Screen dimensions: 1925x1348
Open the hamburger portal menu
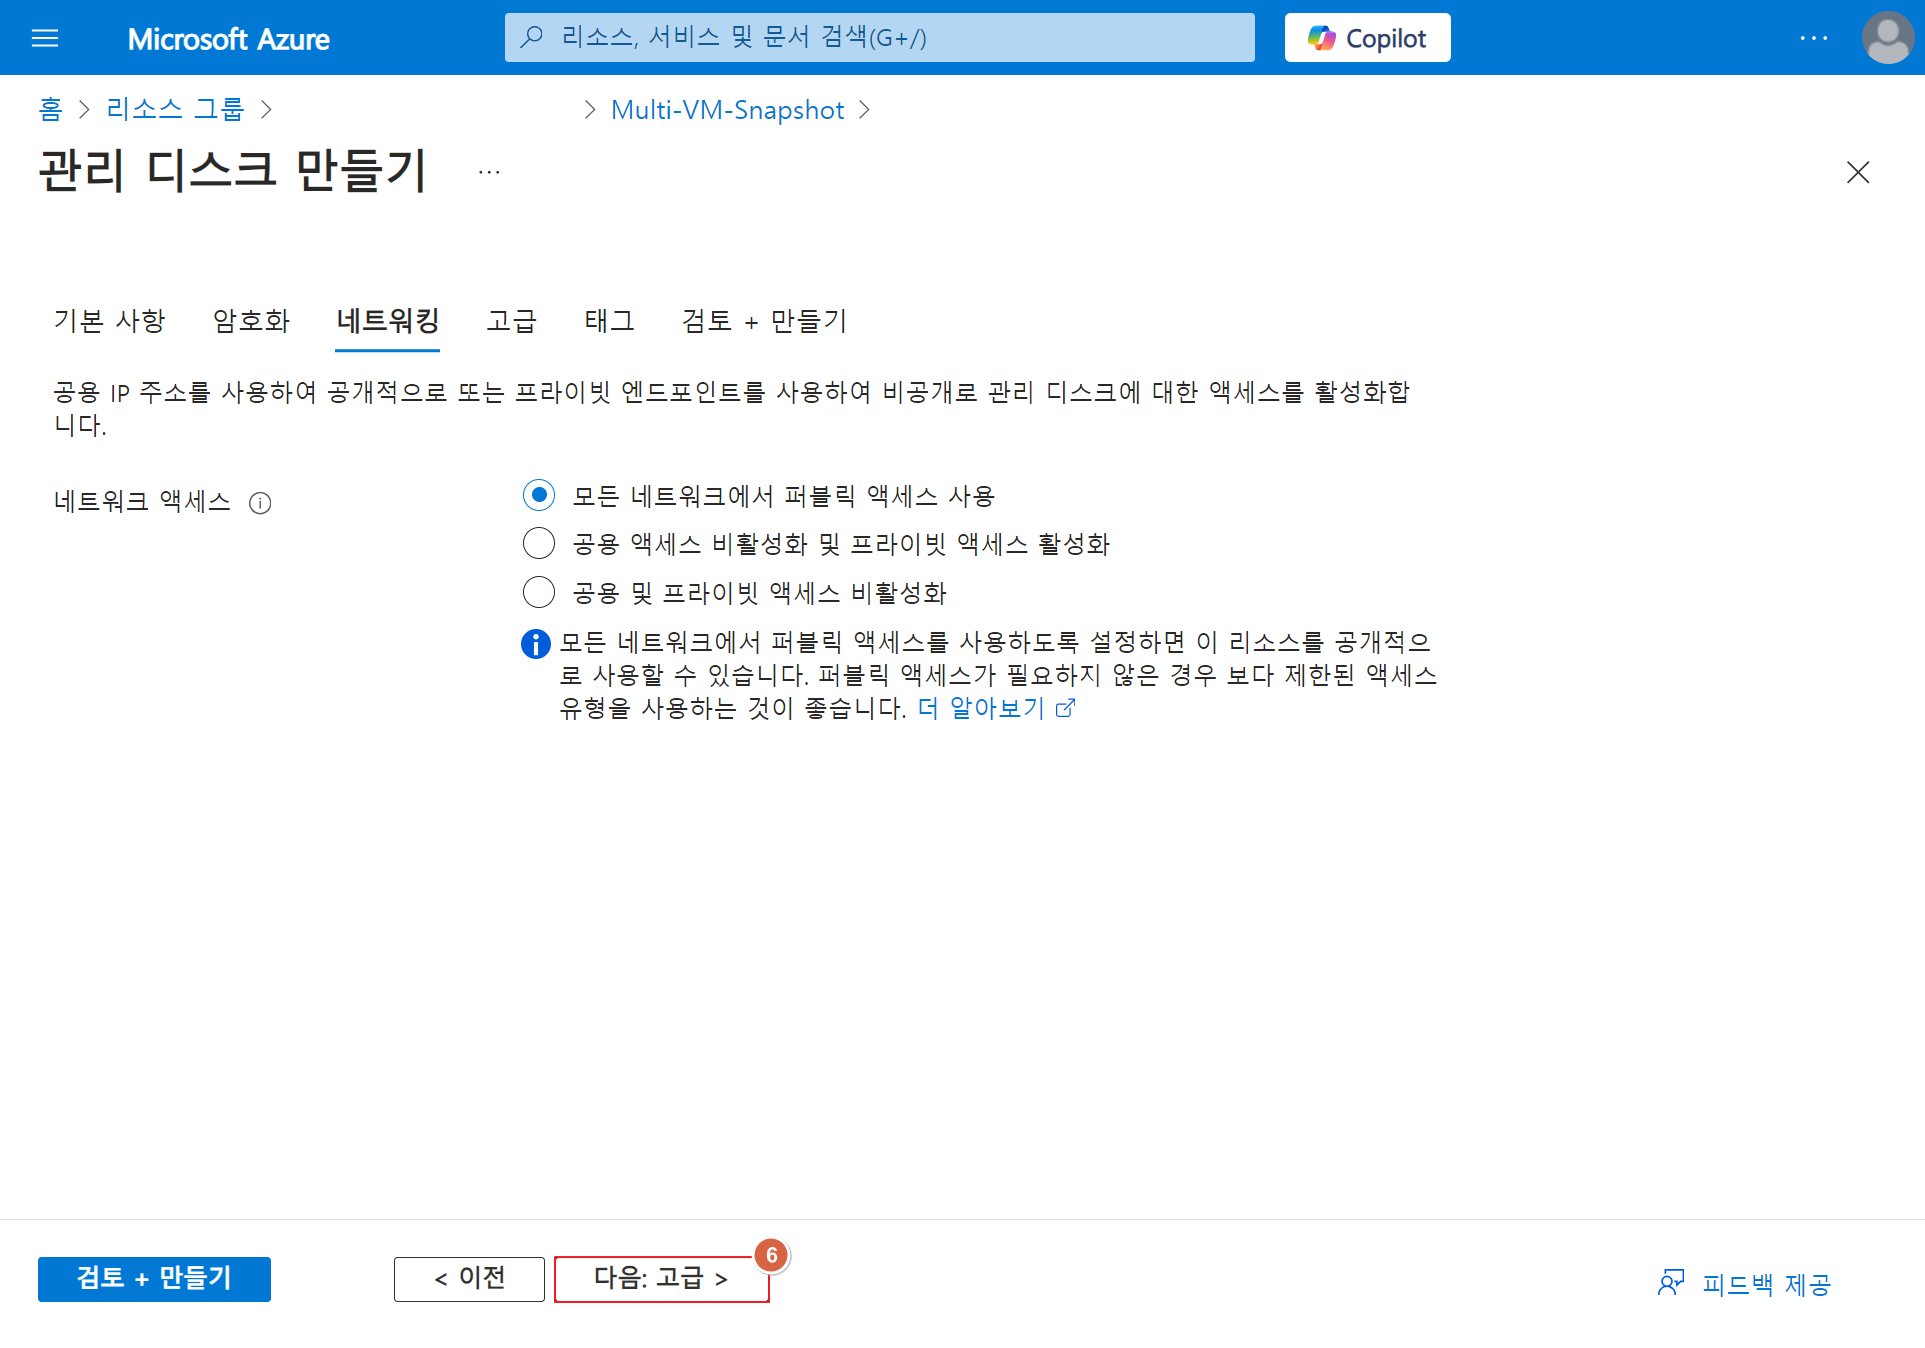[45, 38]
